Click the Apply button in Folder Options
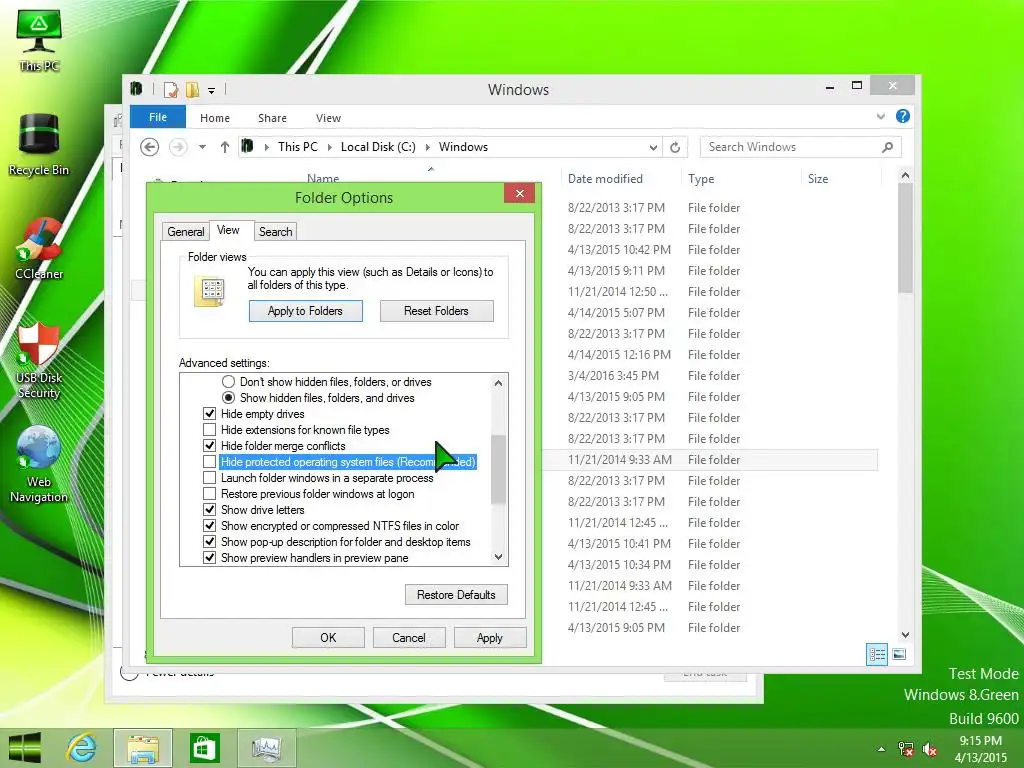Screen dimensions: 1024x768 490,637
